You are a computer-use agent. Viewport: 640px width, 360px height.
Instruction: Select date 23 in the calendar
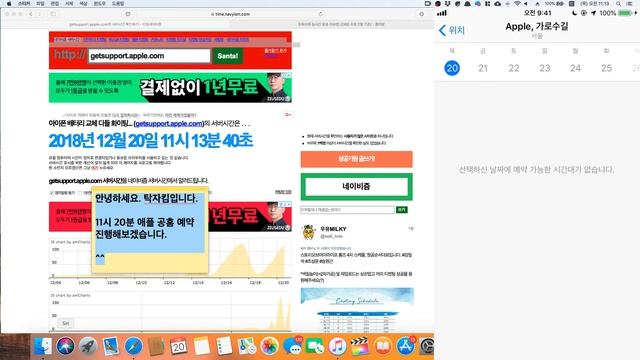(x=544, y=68)
